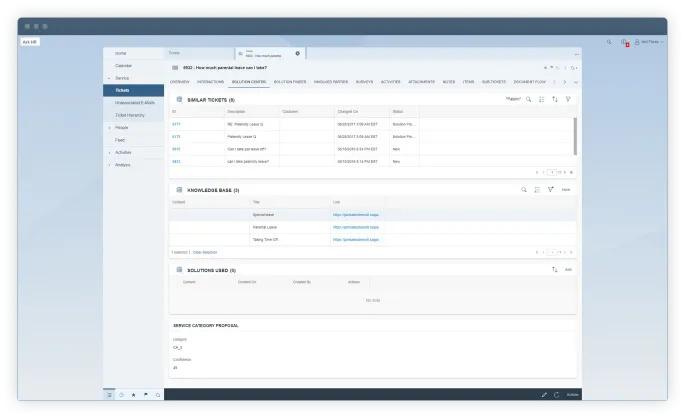
Task: Search within the Similar Tickets table
Action: pos(528,100)
